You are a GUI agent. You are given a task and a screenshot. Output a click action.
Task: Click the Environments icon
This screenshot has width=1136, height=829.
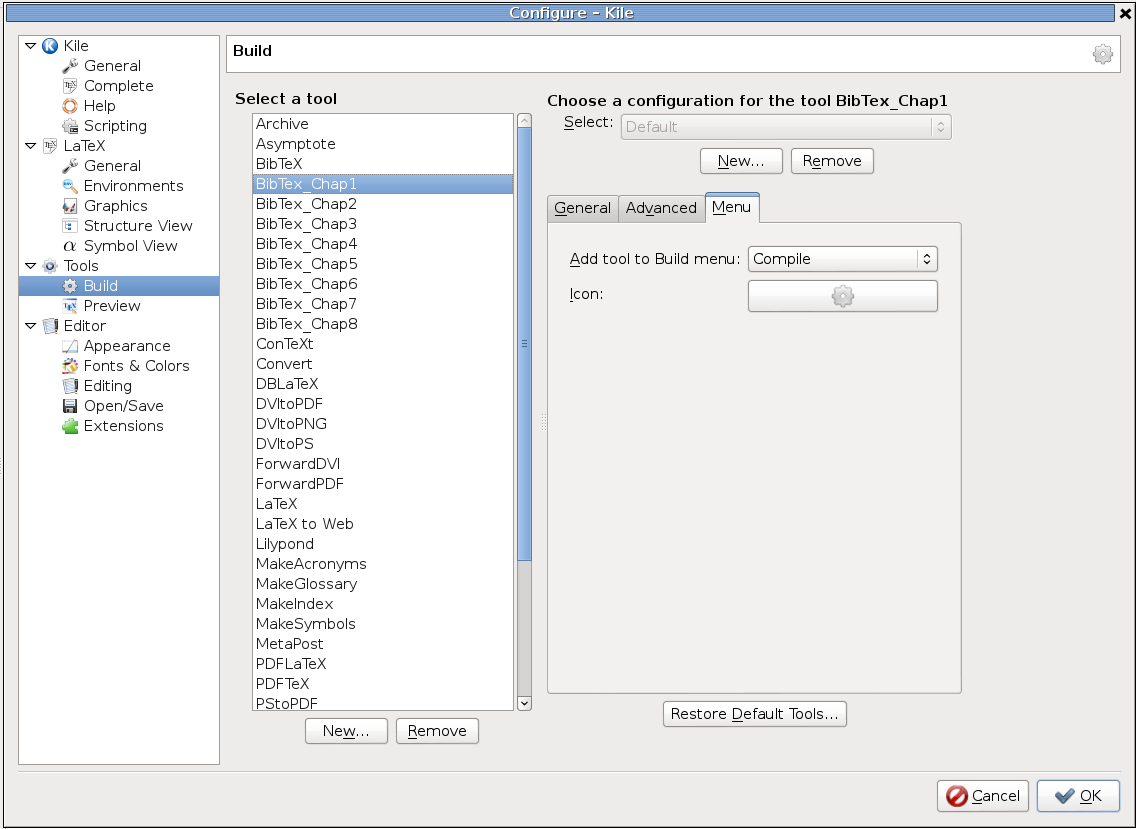(70, 186)
